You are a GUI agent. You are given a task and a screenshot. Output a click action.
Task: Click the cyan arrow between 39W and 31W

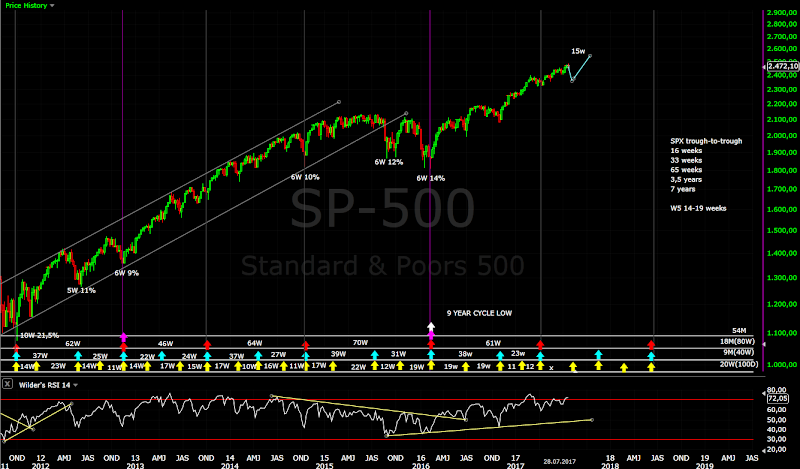click(x=375, y=355)
